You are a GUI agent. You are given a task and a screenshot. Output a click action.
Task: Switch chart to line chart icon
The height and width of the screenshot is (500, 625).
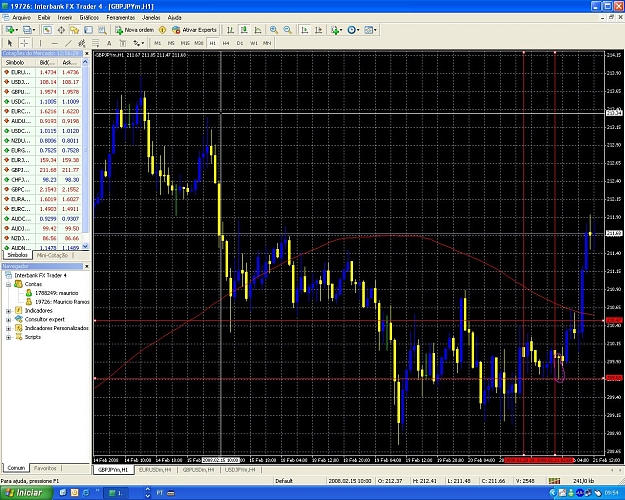point(258,30)
